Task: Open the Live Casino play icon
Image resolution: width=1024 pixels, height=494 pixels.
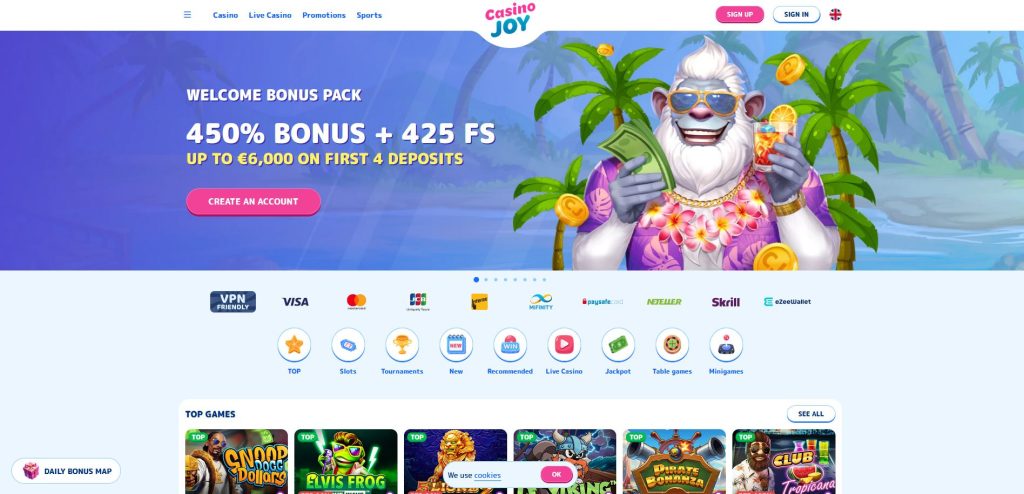Action: [x=564, y=344]
